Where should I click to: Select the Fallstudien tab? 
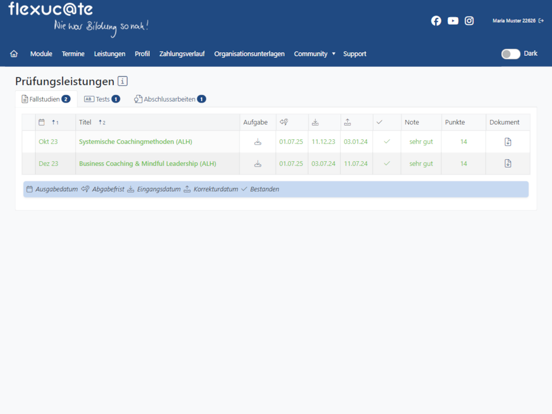pyautogui.click(x=46, y=99)
